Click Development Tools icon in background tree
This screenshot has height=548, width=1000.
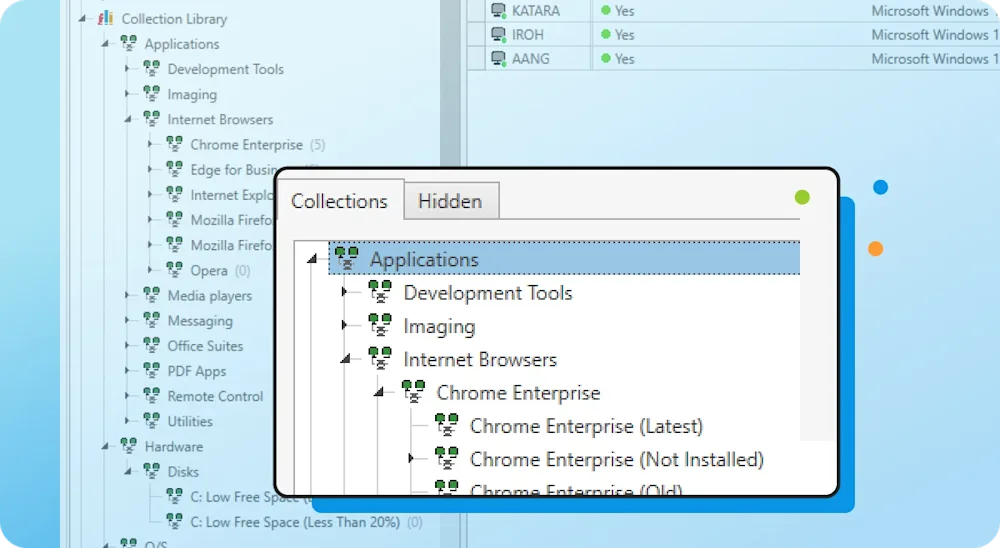152,68
